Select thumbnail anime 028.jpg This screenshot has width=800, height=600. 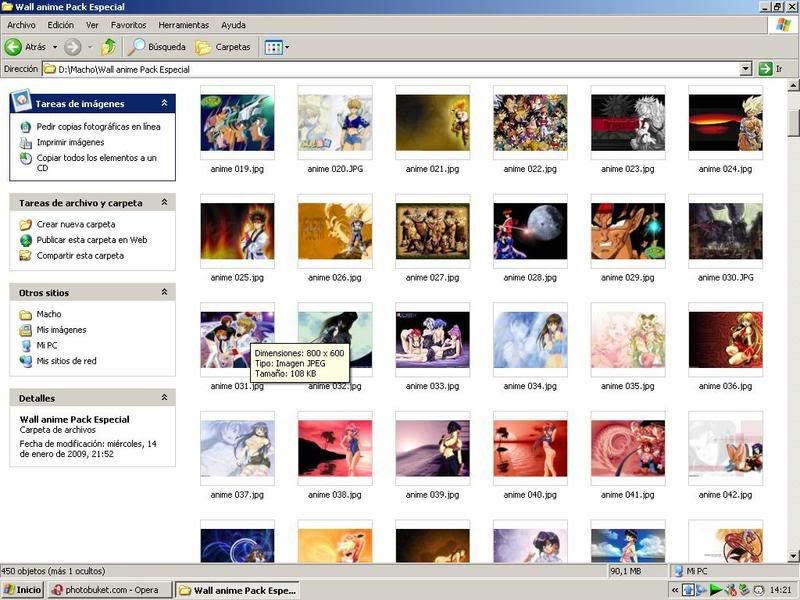coord(530,231)
